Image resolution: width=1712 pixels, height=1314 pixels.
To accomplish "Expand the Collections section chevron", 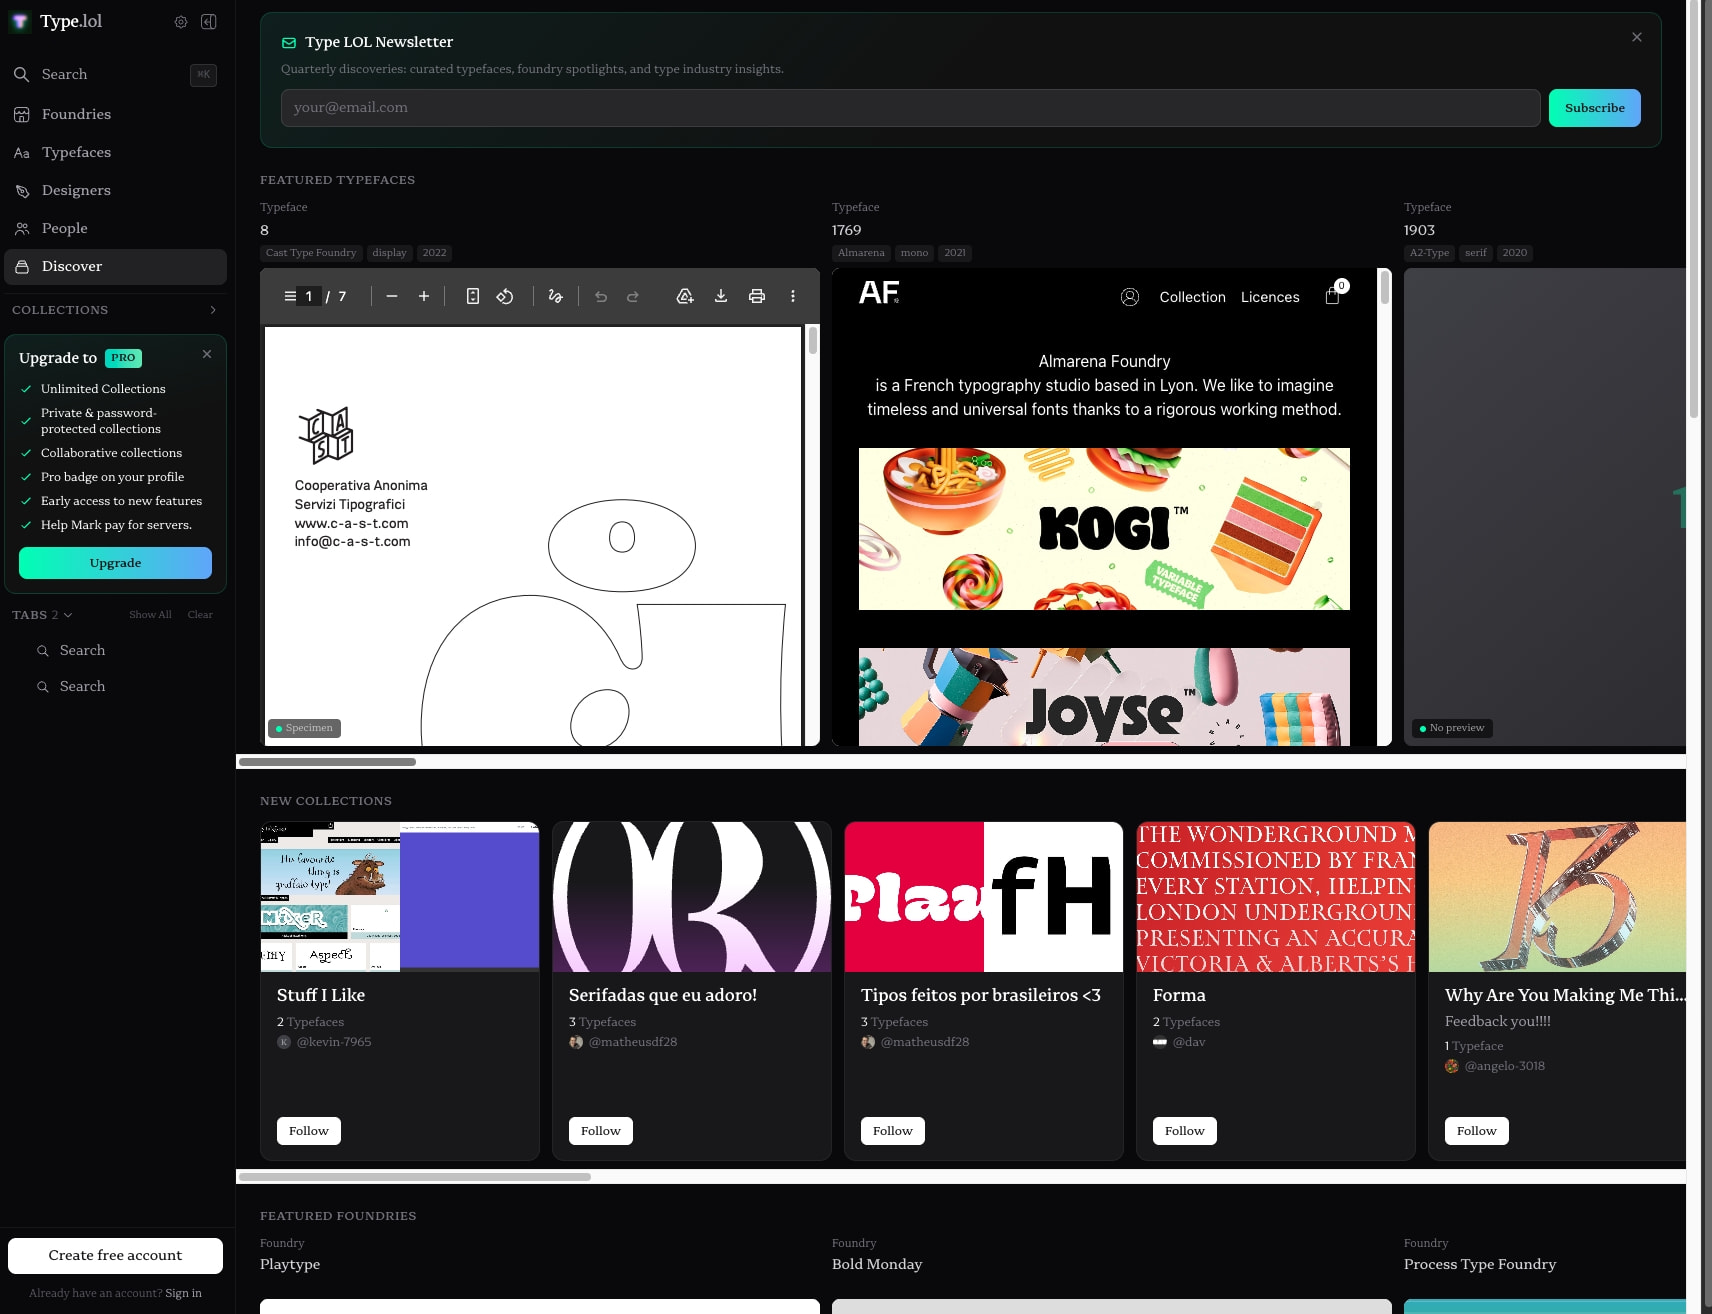I will [x=213, y=310].
